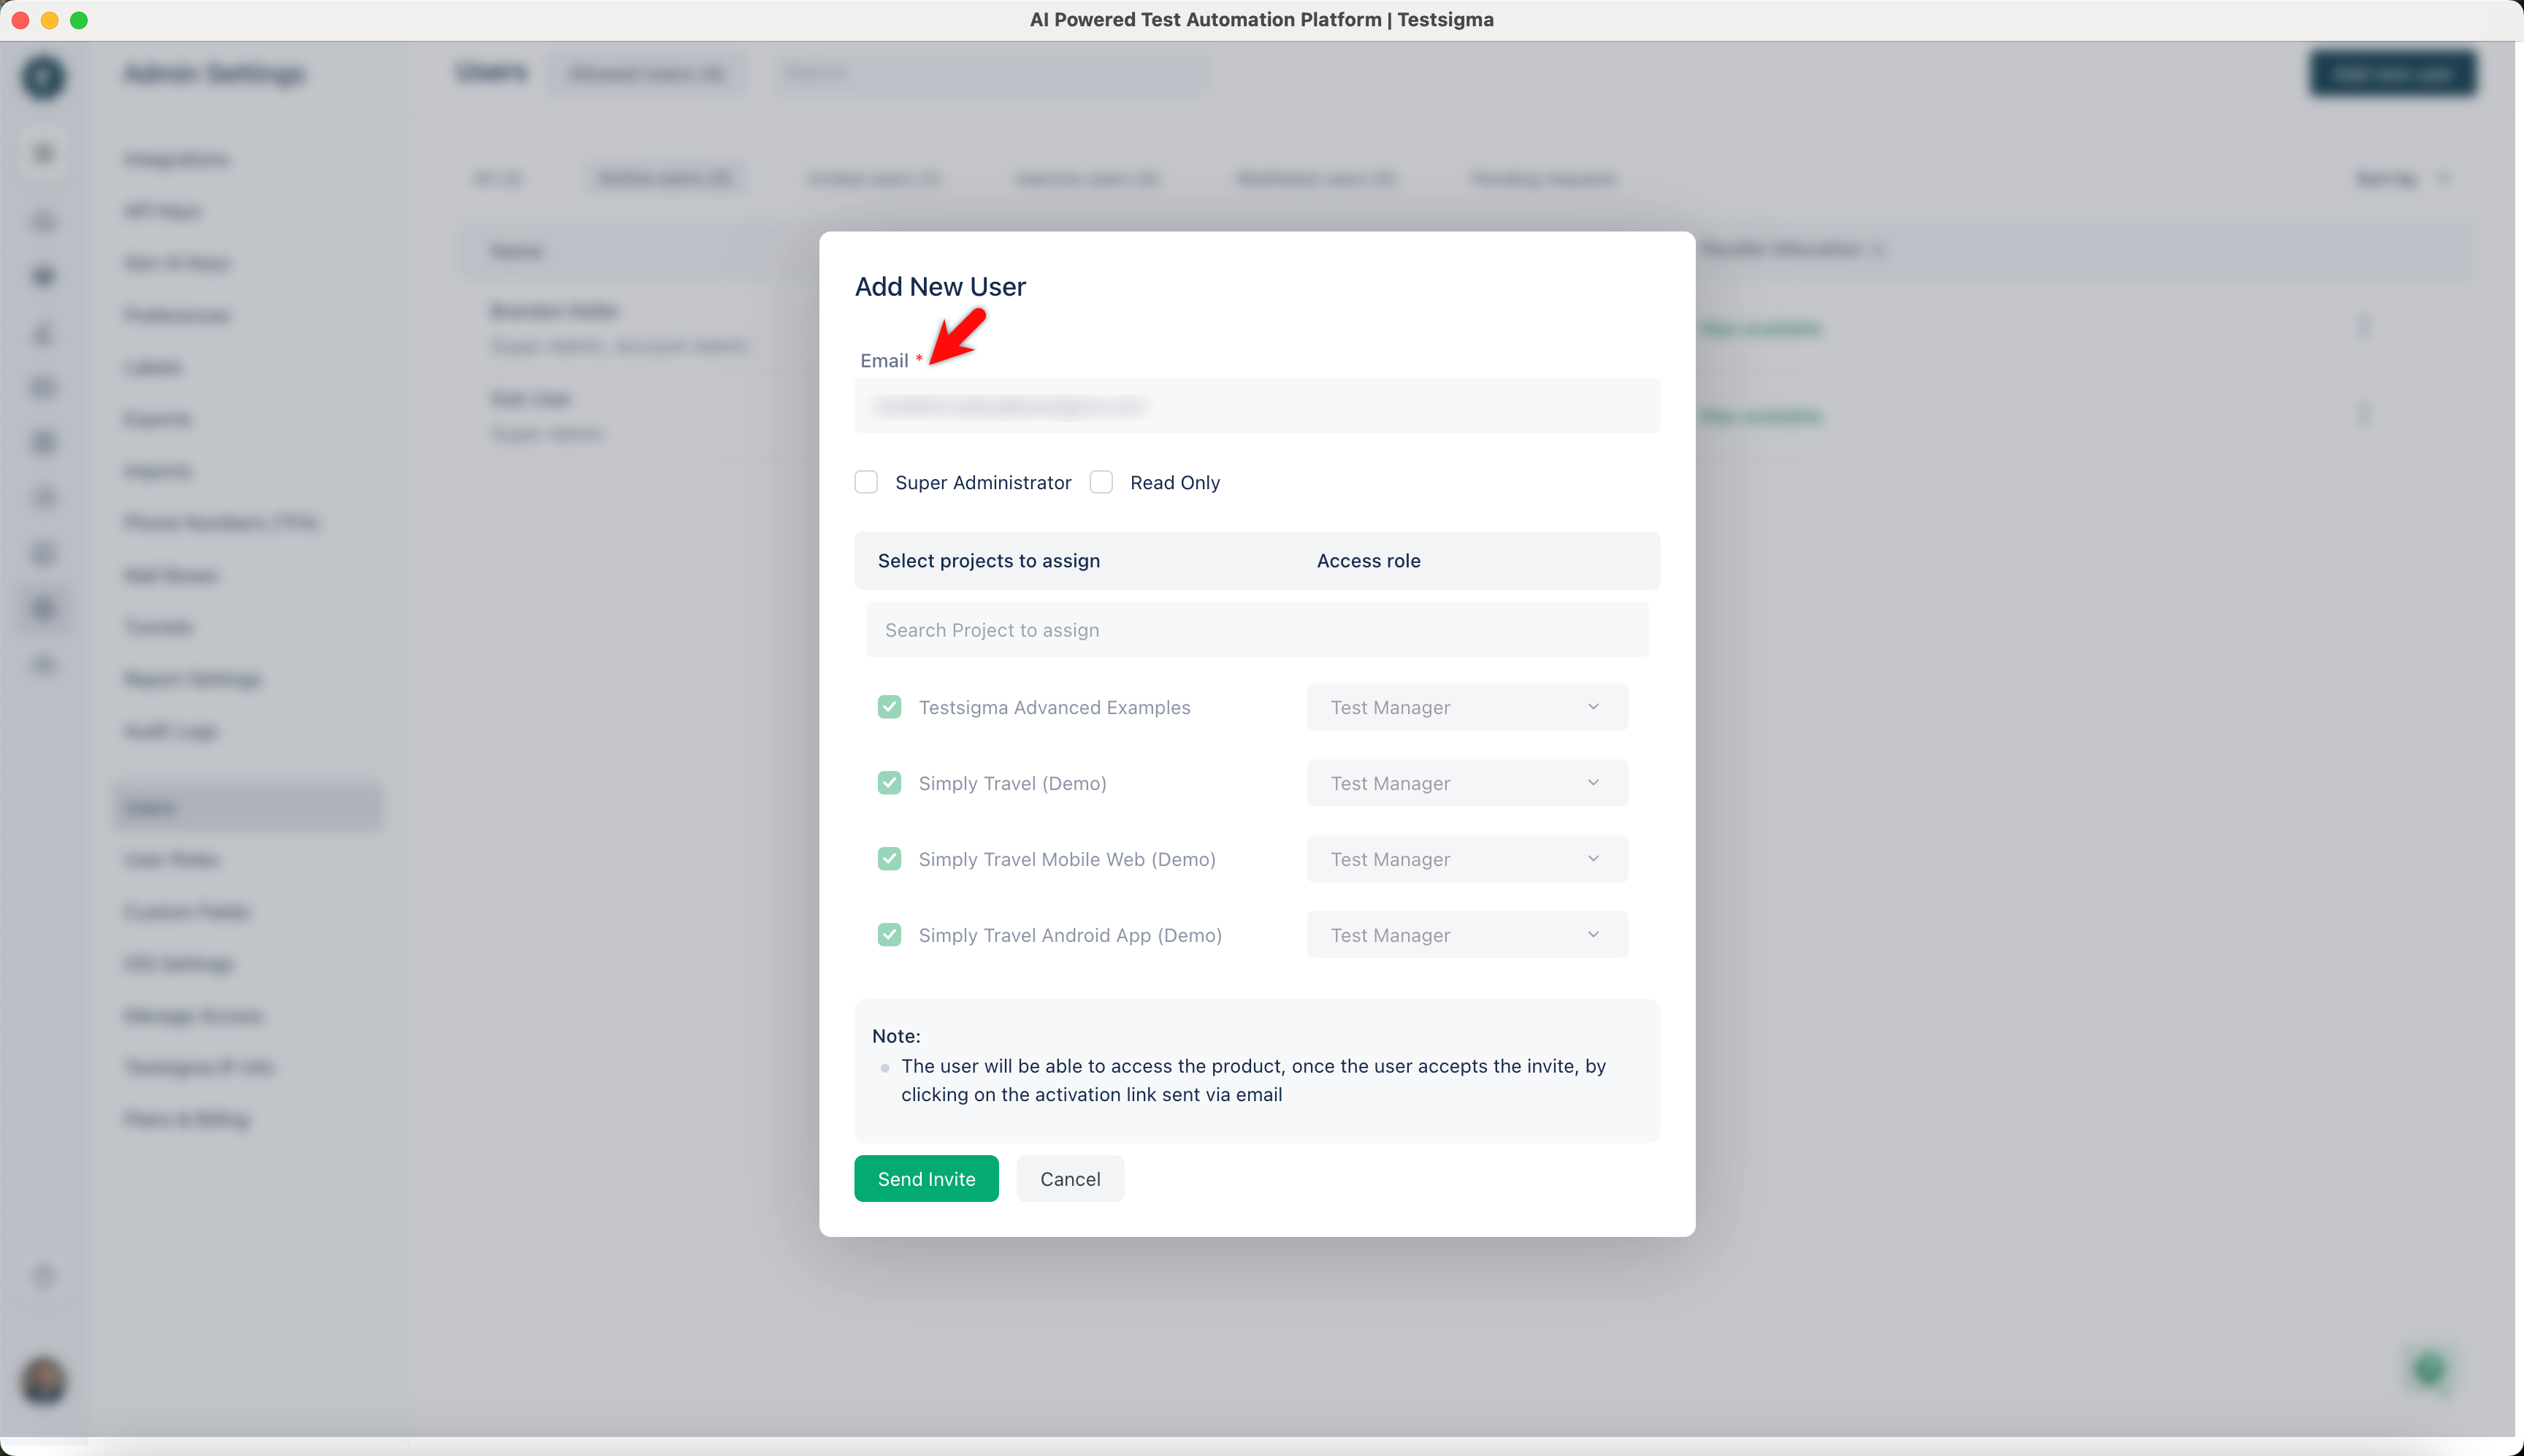This screenshot has width=2524, height=1456.
Task: Click the "Select projects to assign" column header
Action: pos(989,561)
